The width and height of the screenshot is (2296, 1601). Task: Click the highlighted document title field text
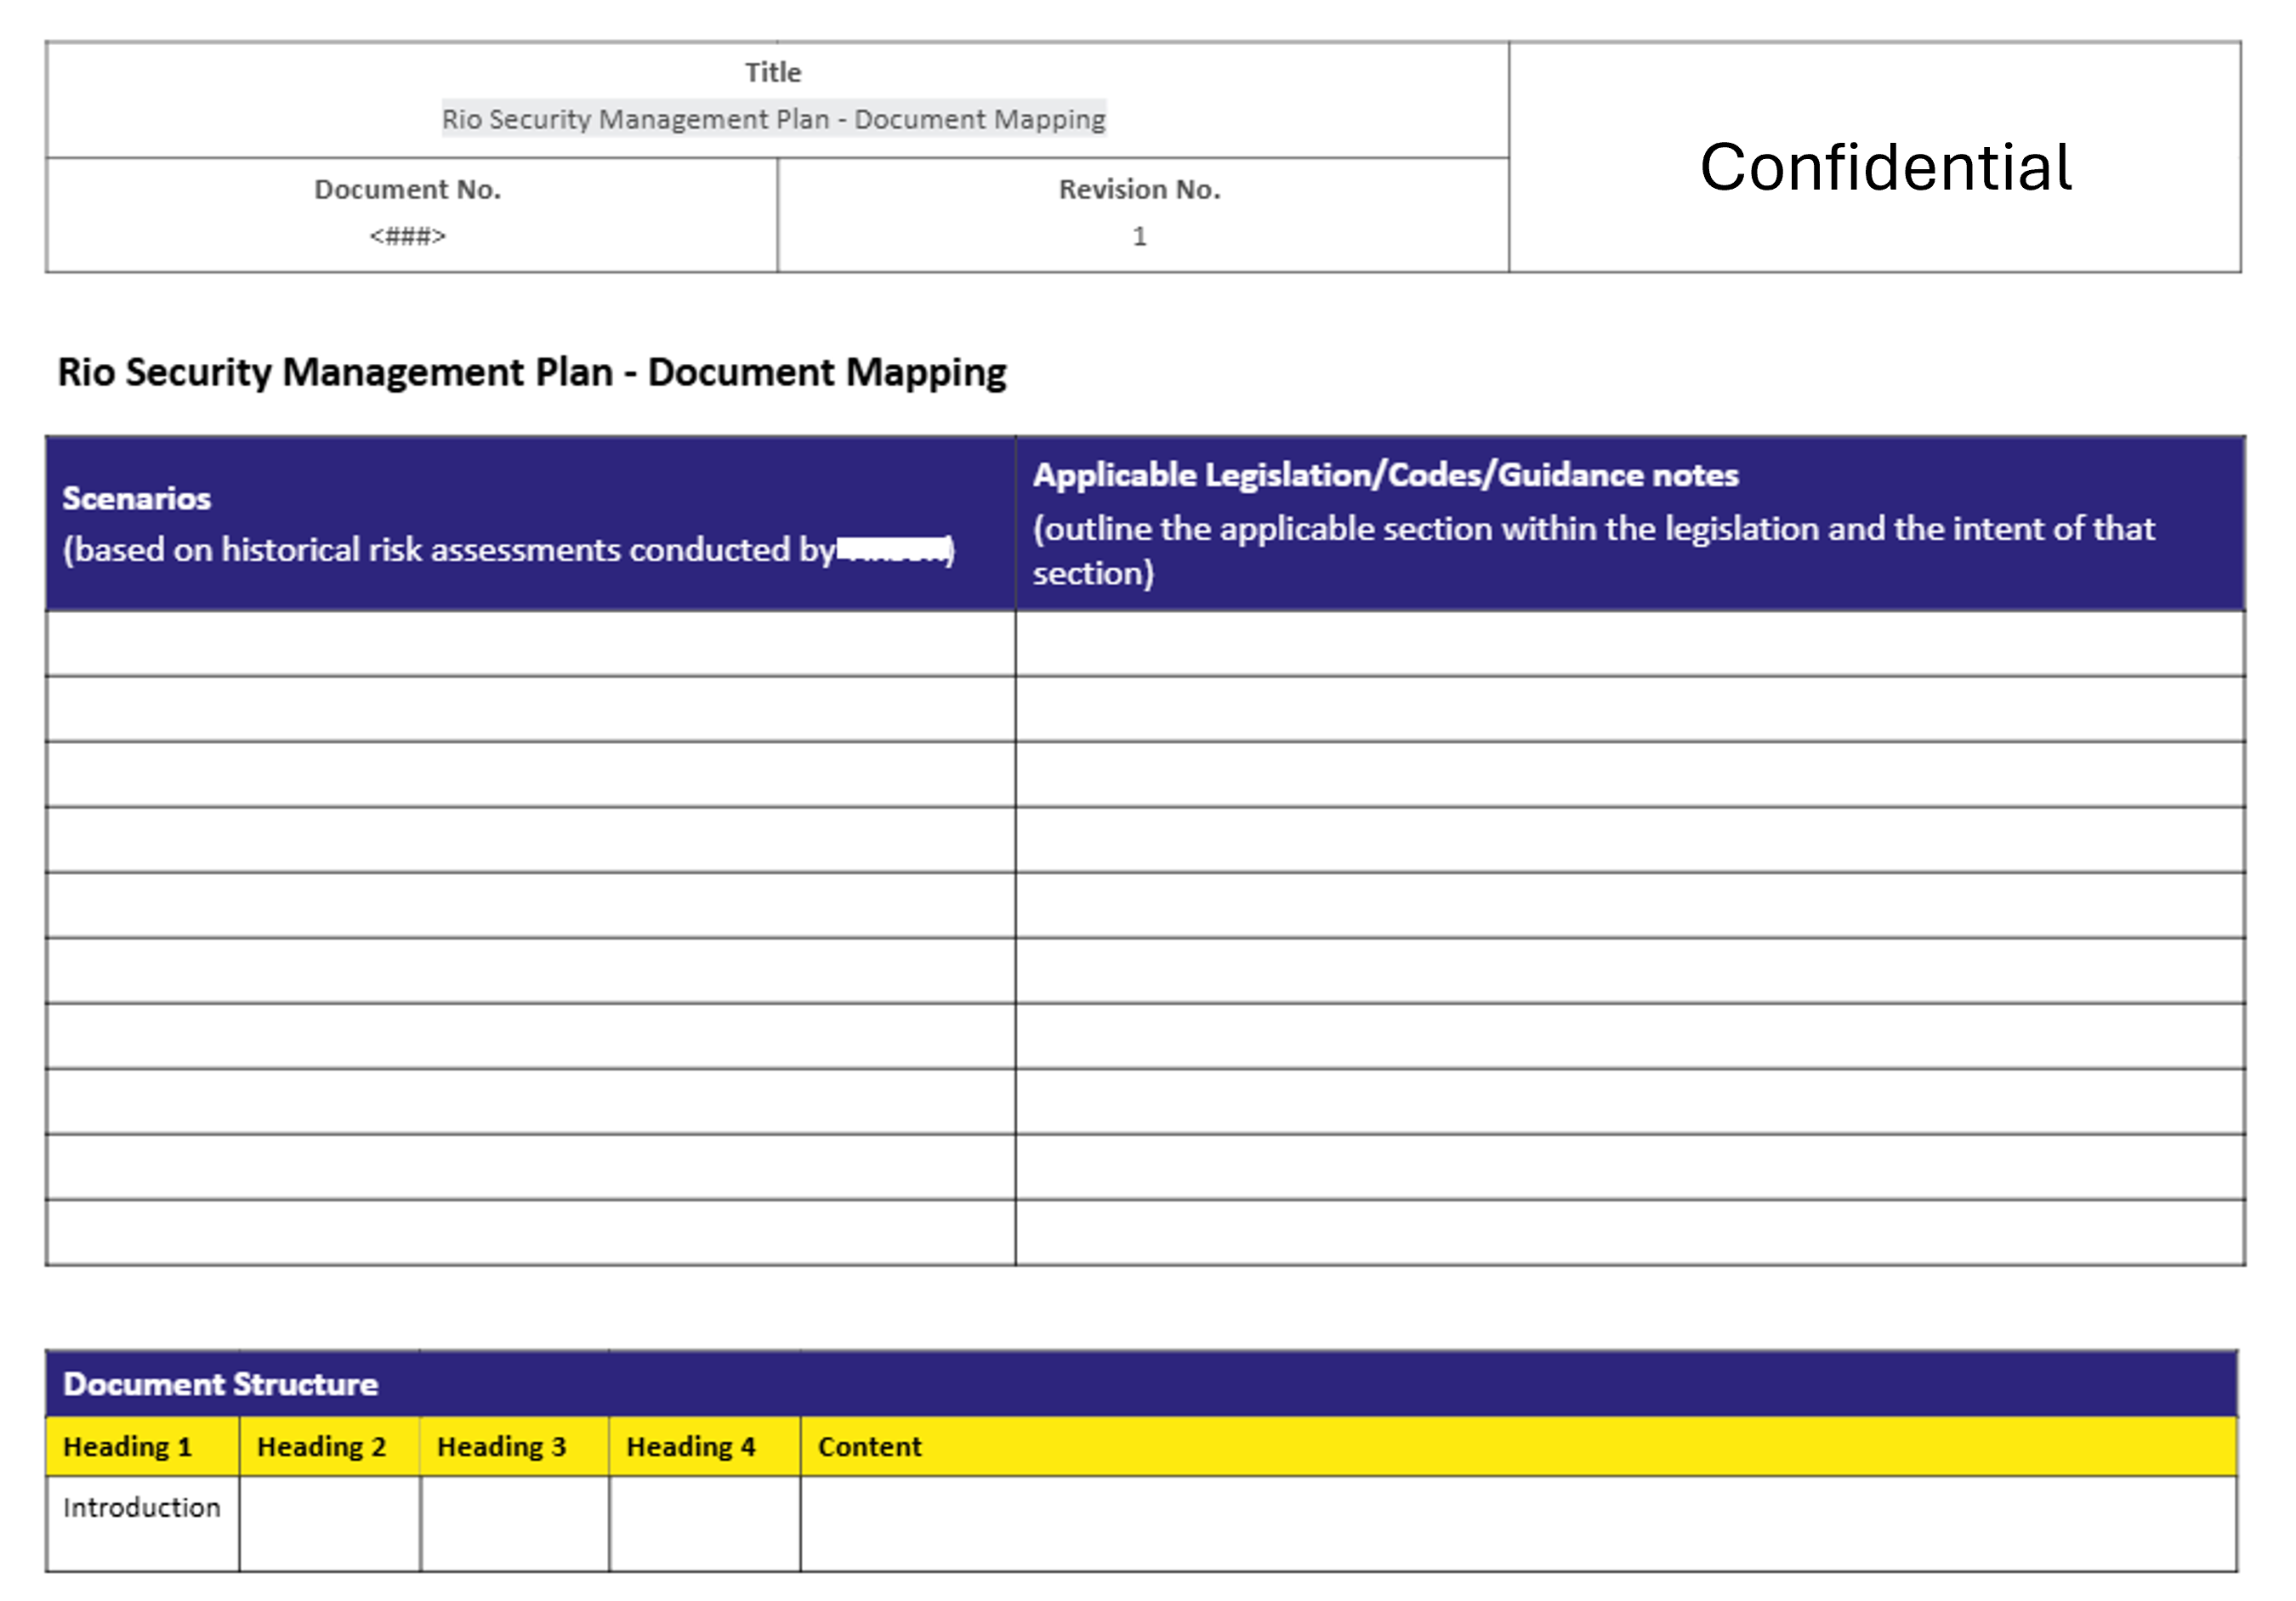tap(773, 119)
